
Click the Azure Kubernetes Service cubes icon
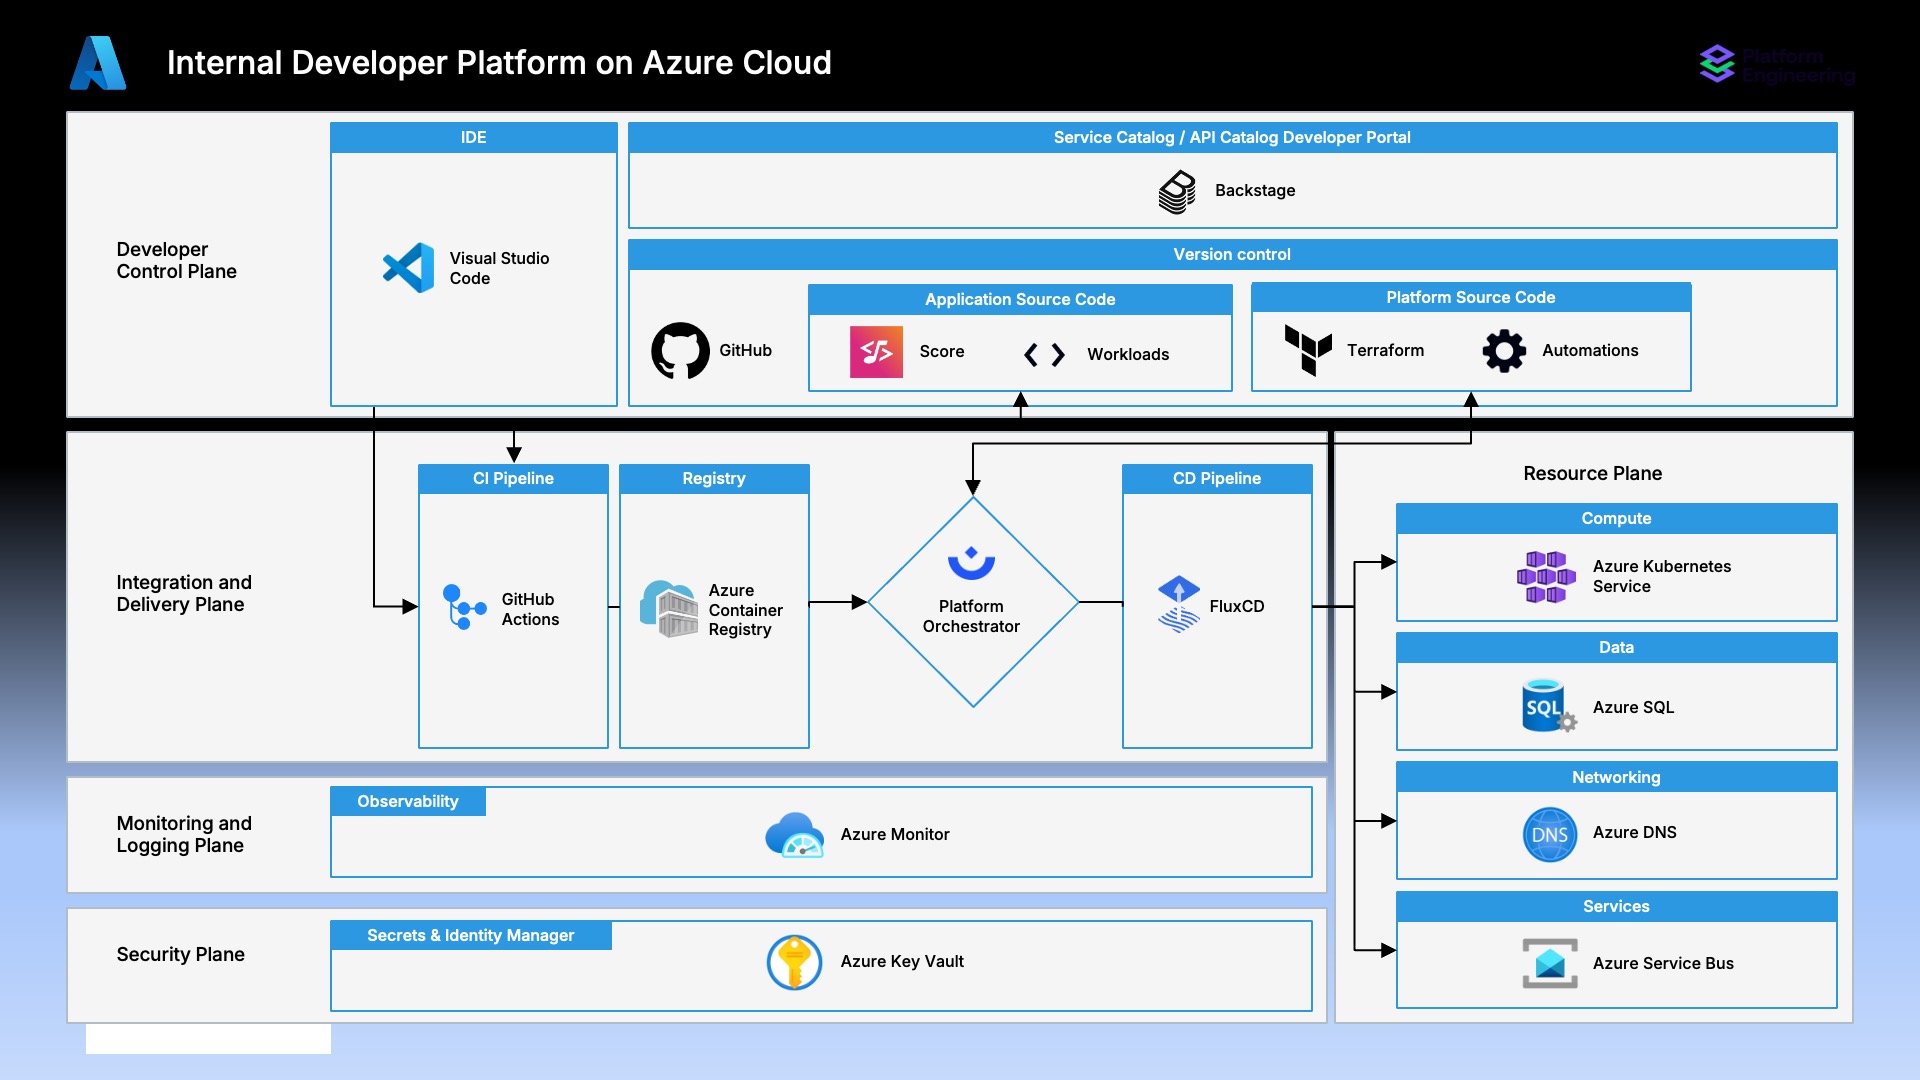coord(1546,577)
